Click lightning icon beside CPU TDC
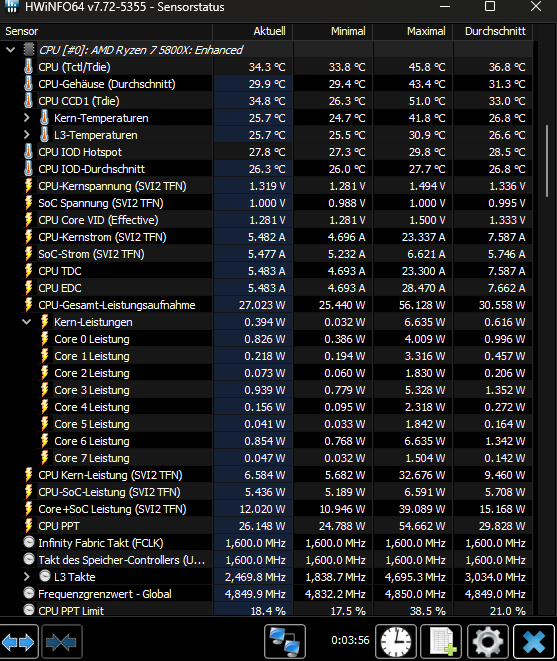557x661 pixels. tap(28, 271)
